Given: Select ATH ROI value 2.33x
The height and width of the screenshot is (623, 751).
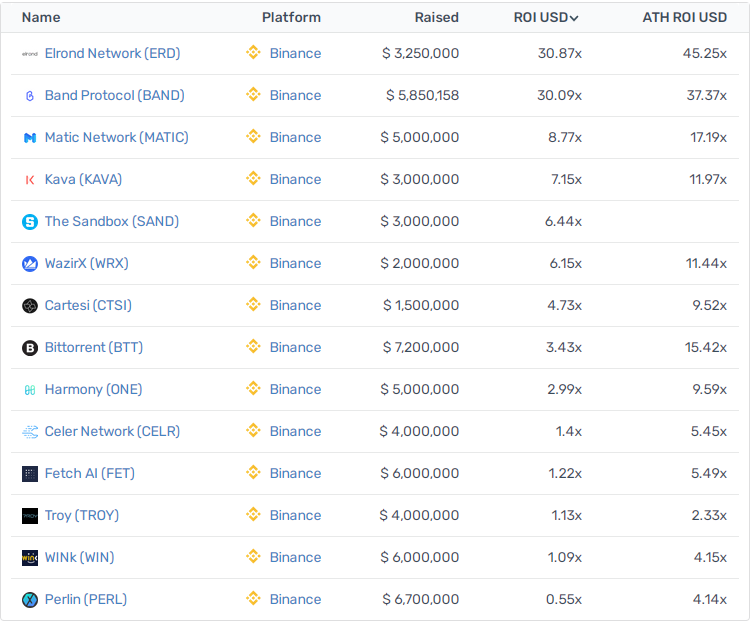Looking at the screenshot, I should (709, 516).
